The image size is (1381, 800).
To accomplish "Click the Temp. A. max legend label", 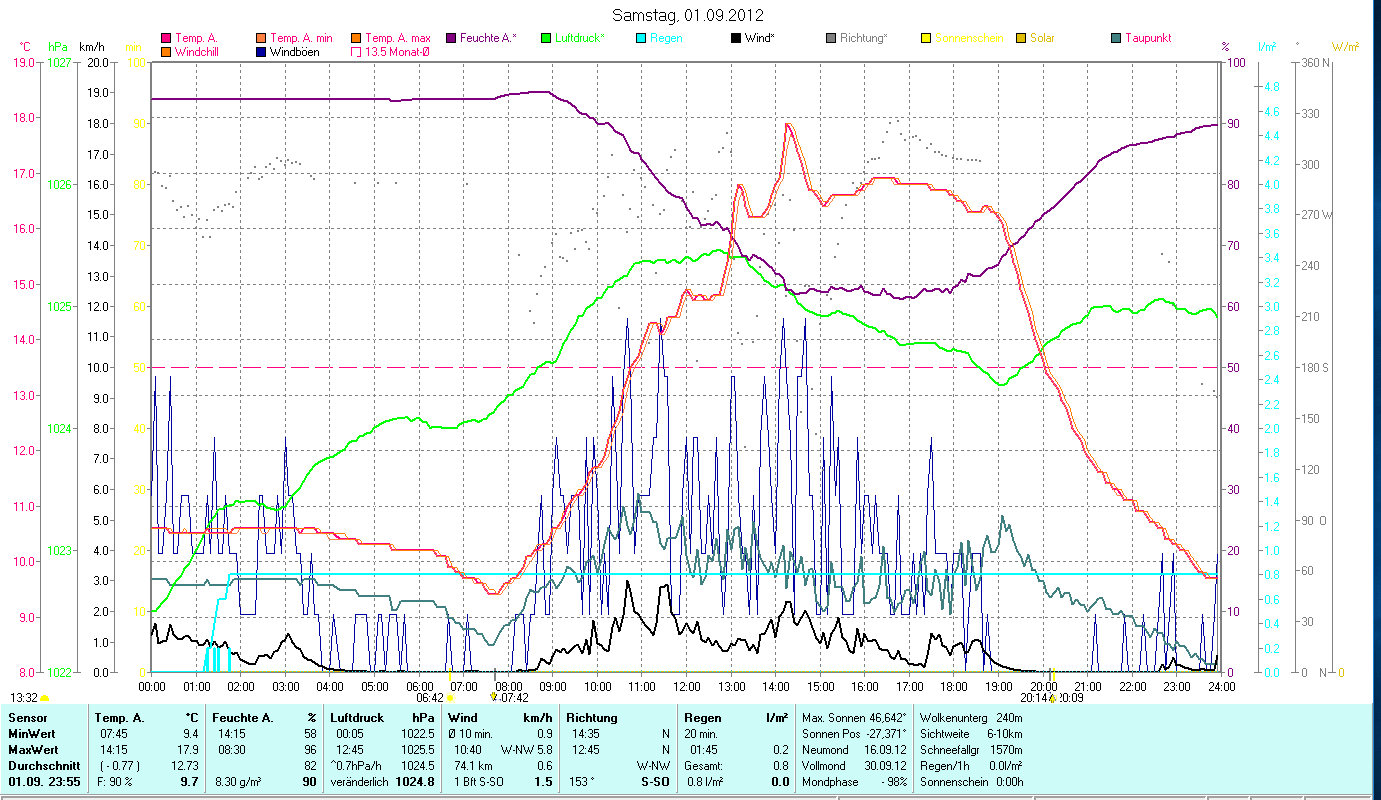I will [x=398, y=38].
